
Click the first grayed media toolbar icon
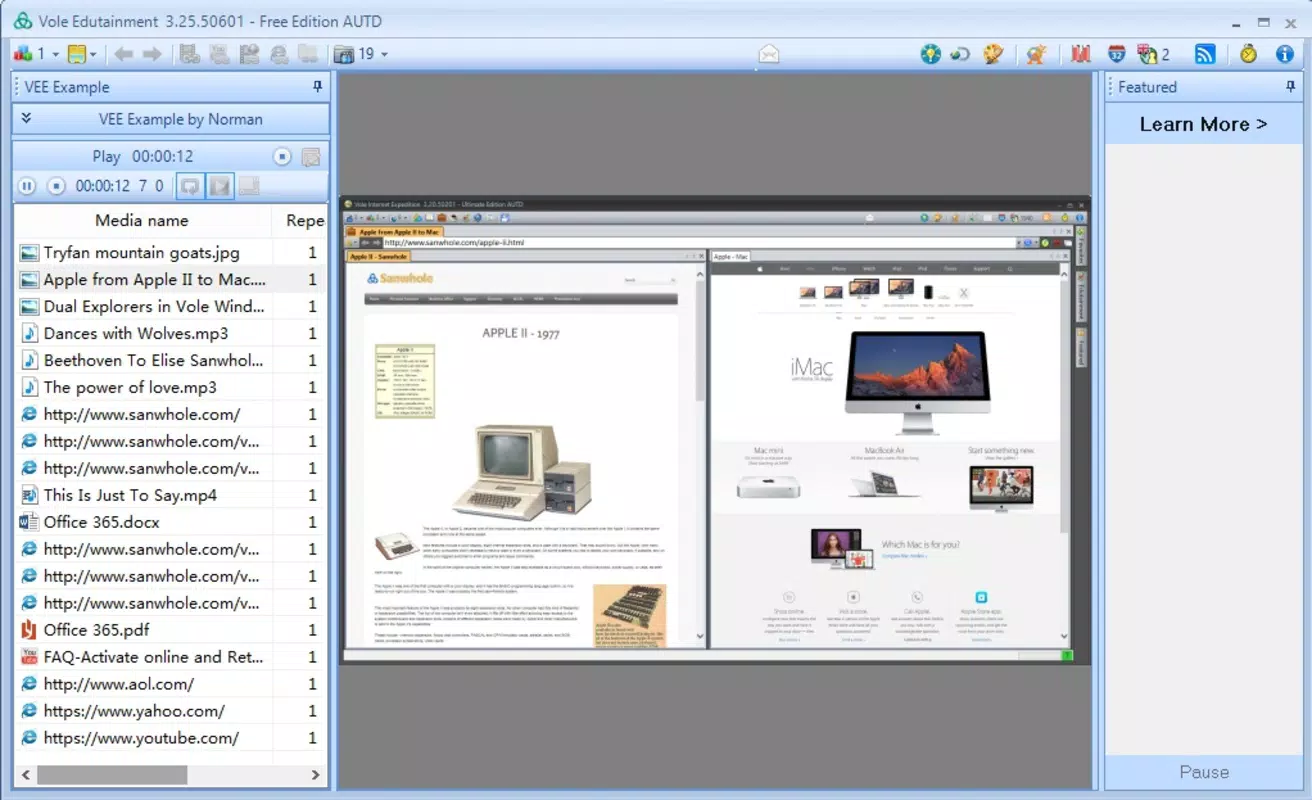[189, 54]
